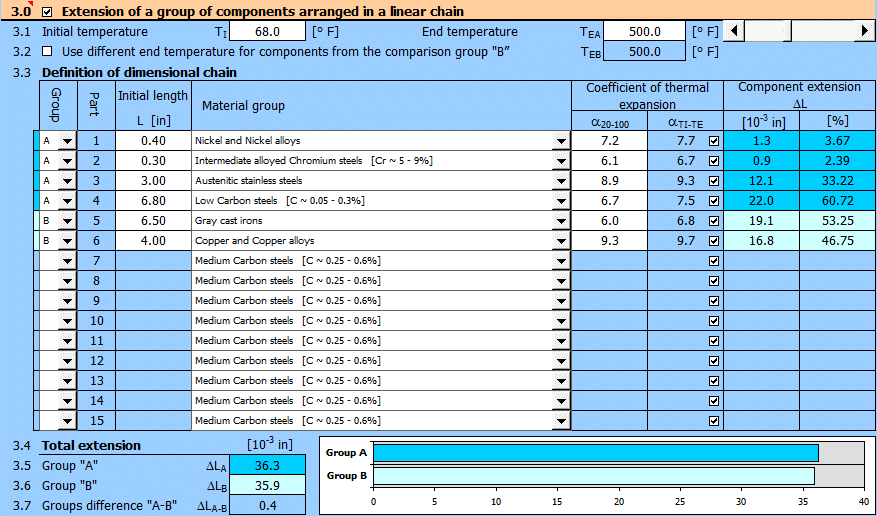Expand the Gray cast irons material dropdown
This screenshot has width=877, height=516.
tap(561, 221)
